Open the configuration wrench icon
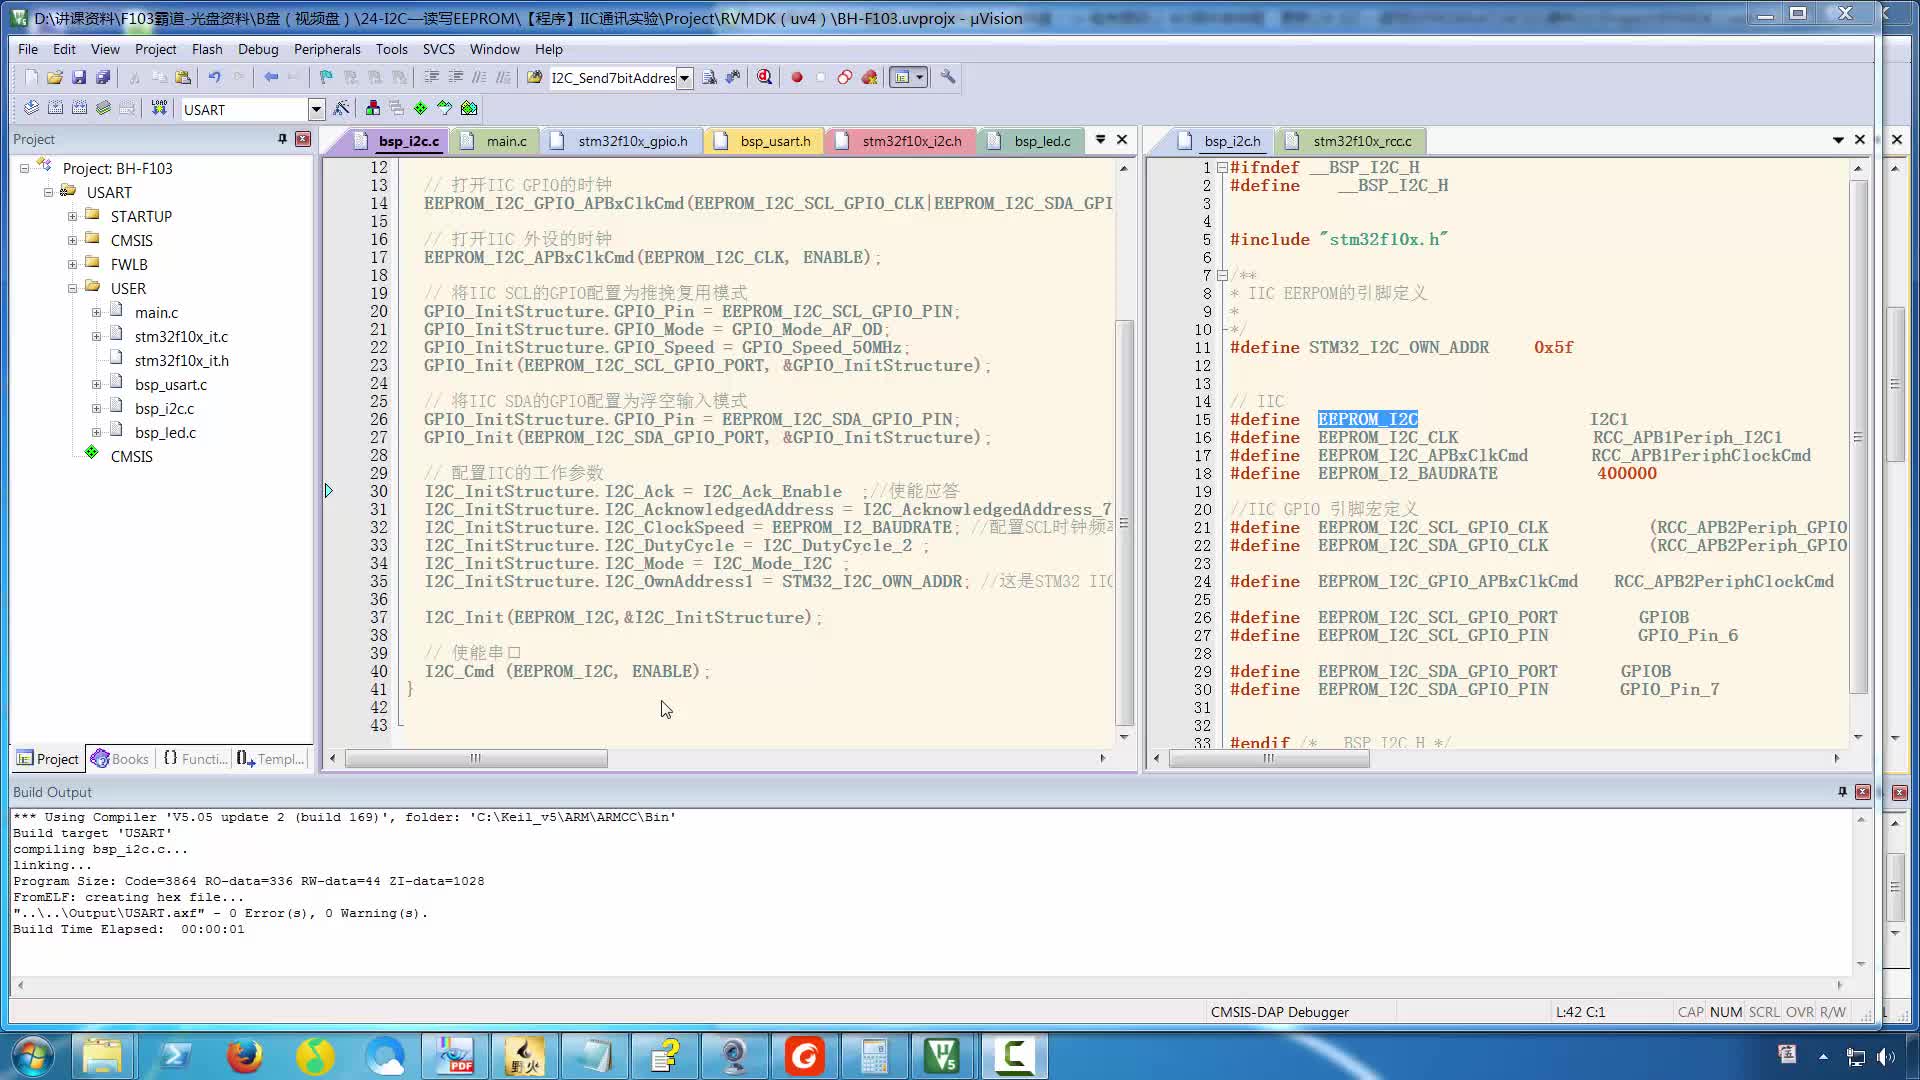Viewport: 1920px width, 1080px height. [948, 77]
